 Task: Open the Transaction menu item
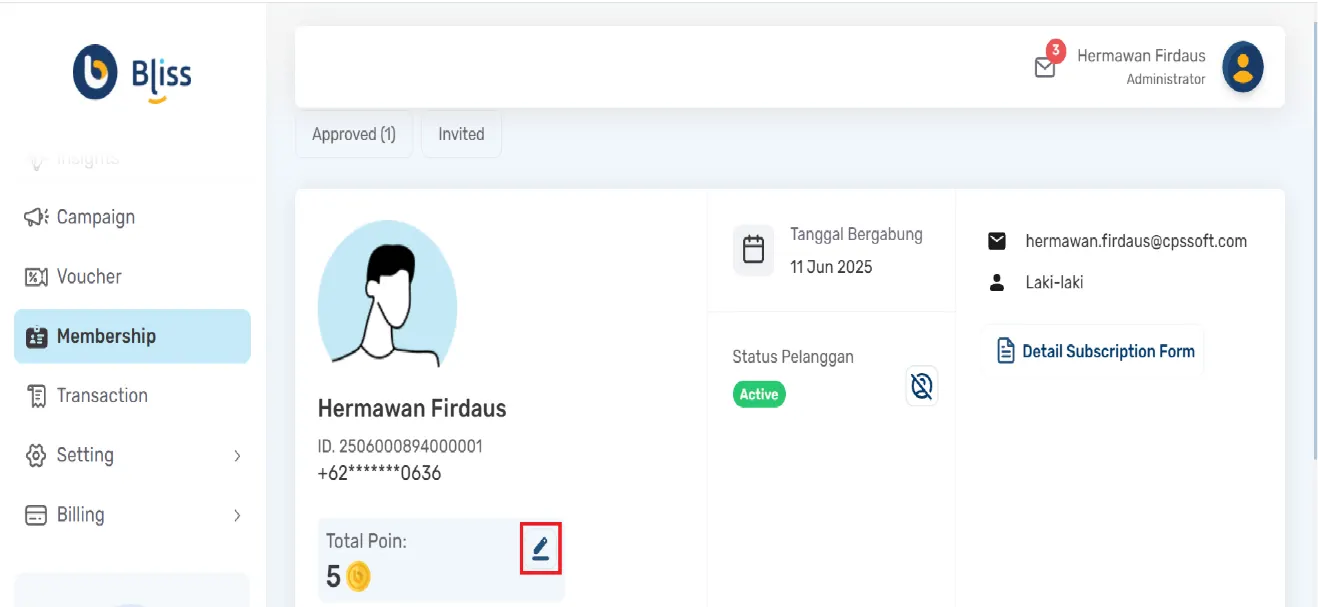point(101,396)
